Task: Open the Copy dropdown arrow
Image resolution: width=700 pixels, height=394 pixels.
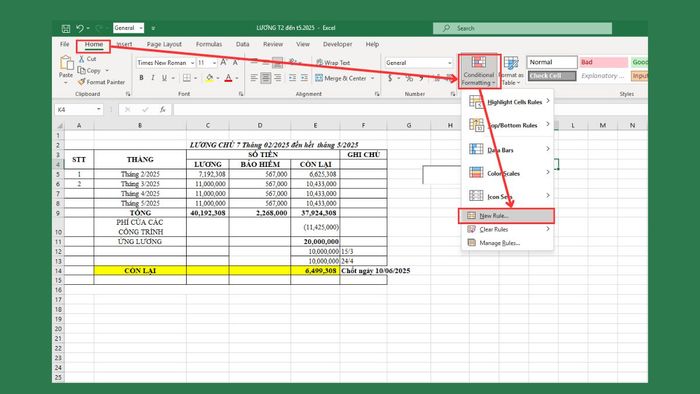Action: pos(107,71)
